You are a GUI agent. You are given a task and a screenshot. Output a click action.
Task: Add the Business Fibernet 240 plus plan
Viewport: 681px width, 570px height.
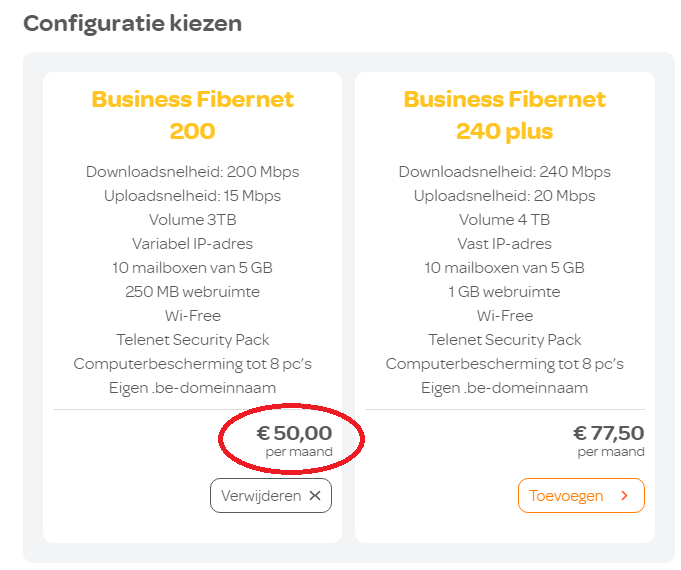click(x=581, y=496)
